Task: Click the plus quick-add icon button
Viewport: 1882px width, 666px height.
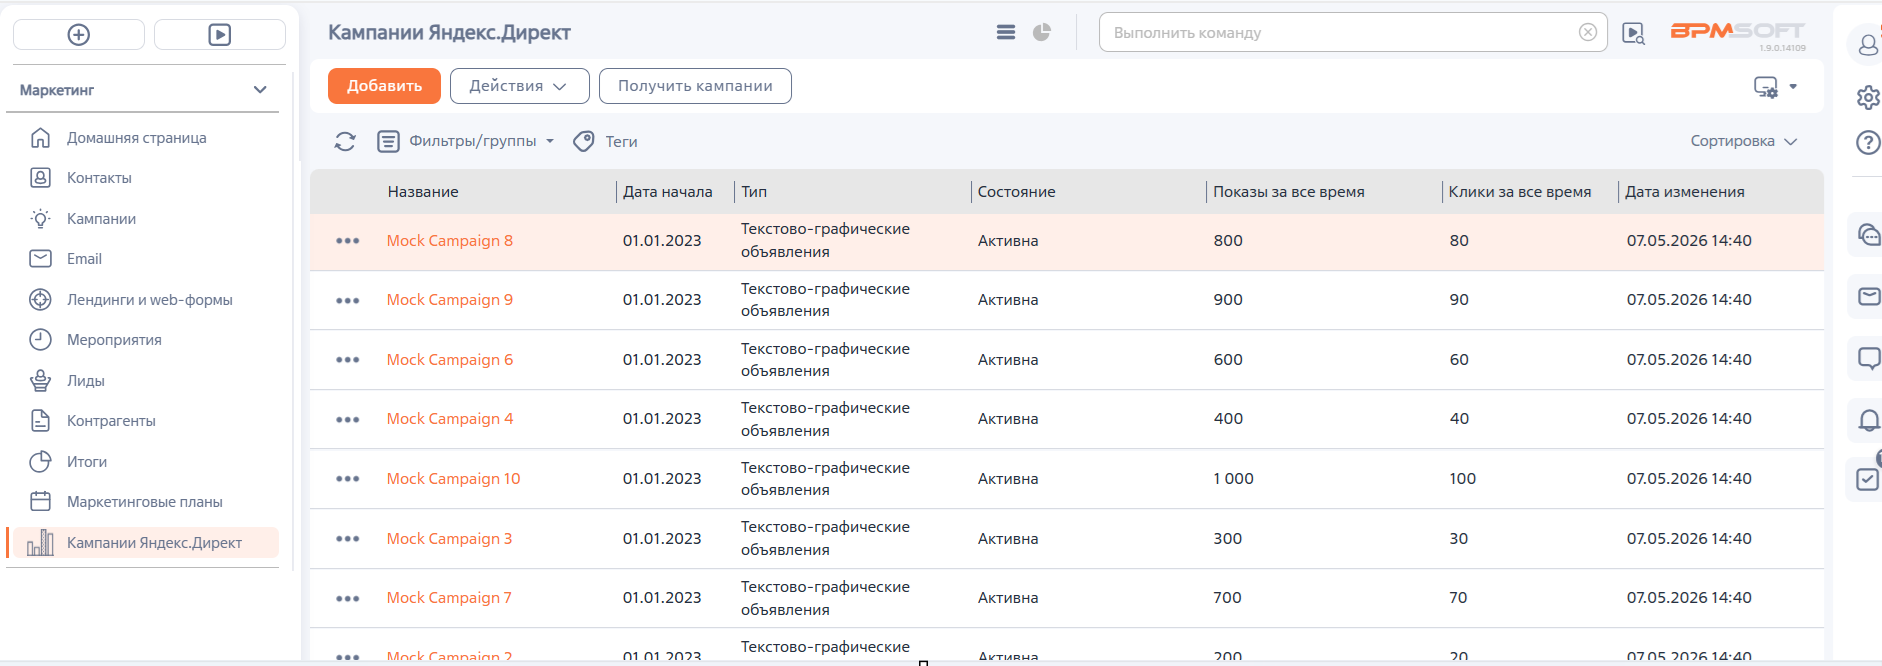Action: 79,35
